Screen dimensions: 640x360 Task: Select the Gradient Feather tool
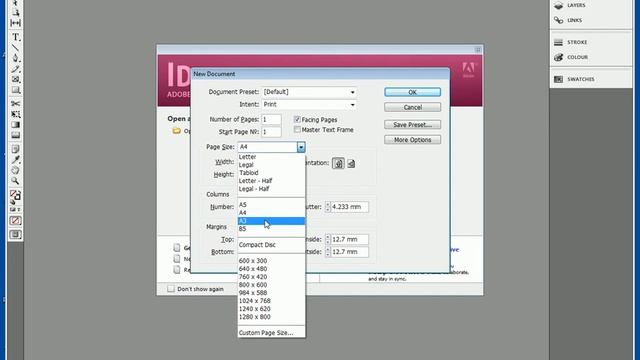pos(16,135)
